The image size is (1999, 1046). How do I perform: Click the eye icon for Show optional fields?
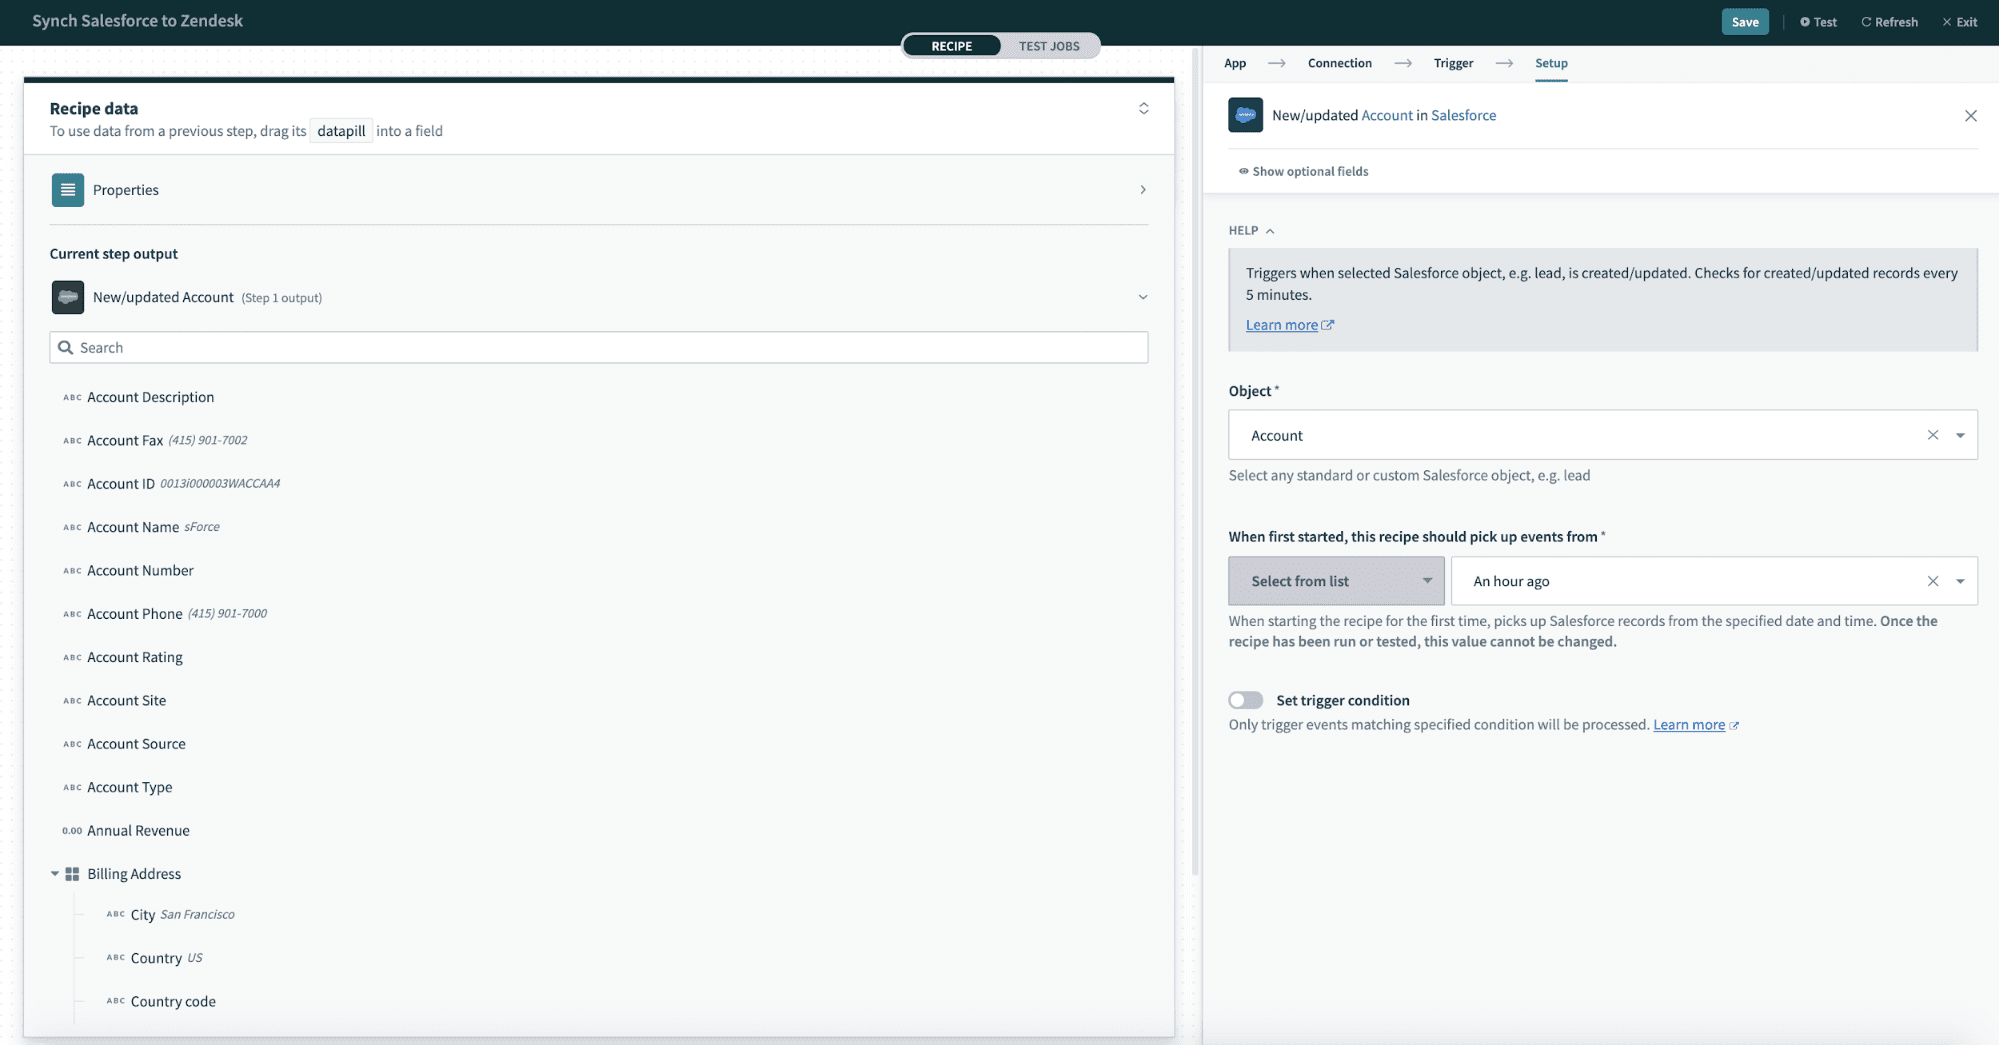tap(1245, 171)
